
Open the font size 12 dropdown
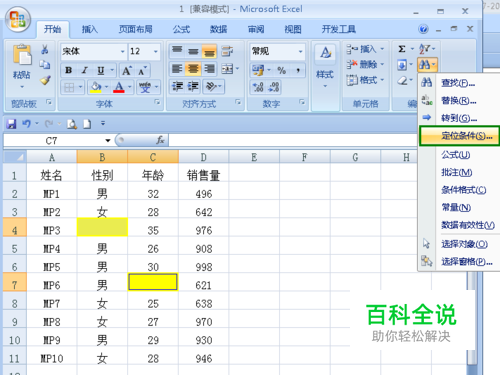click(x=155, y=51)
